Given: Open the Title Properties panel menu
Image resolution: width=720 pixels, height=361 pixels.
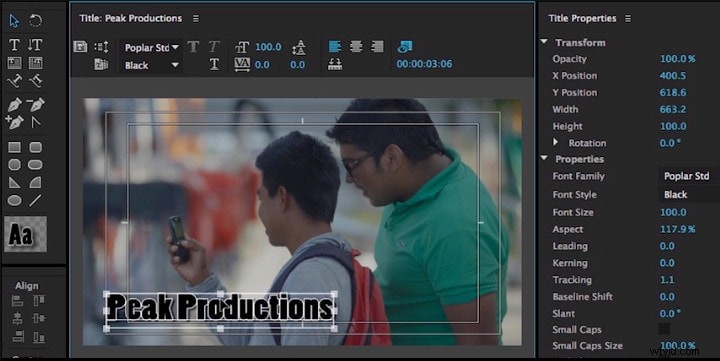Looking at the screenshot, I should 628,18.
